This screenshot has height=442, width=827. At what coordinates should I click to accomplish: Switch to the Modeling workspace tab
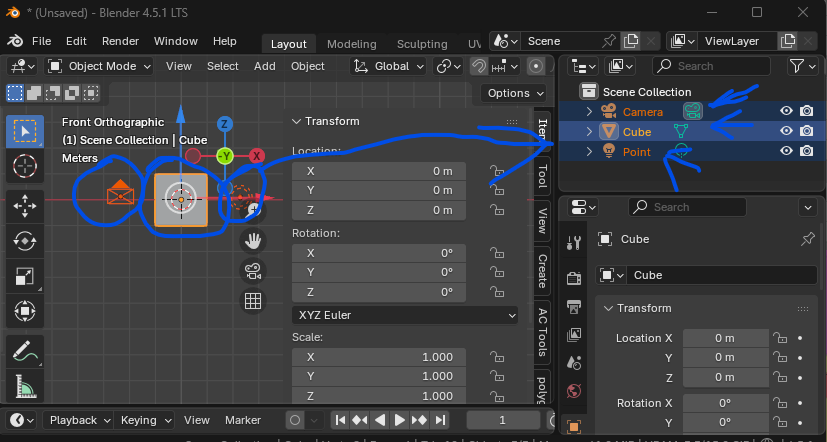pyautogui.click(x=351, y=44)
